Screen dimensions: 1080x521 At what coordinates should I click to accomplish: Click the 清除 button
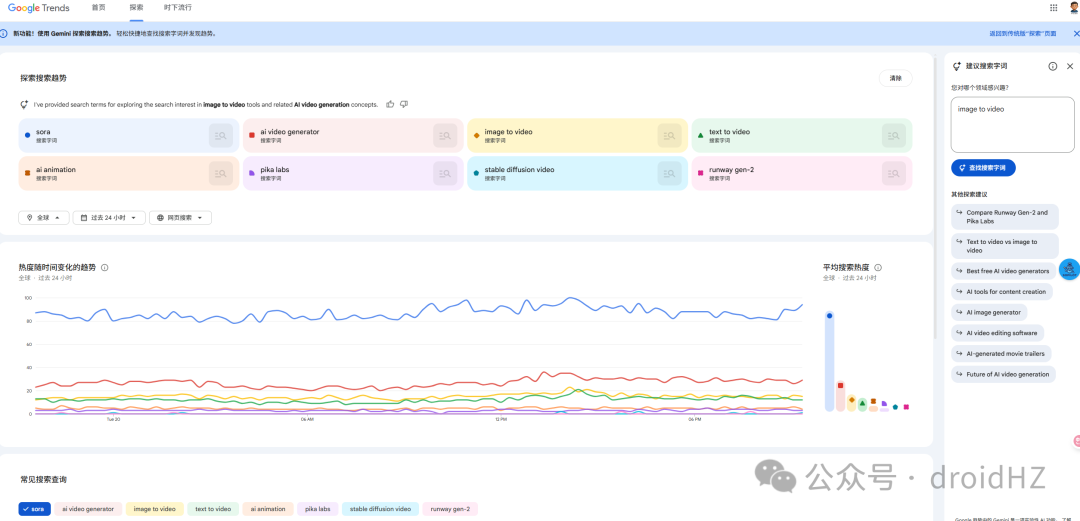895,78
